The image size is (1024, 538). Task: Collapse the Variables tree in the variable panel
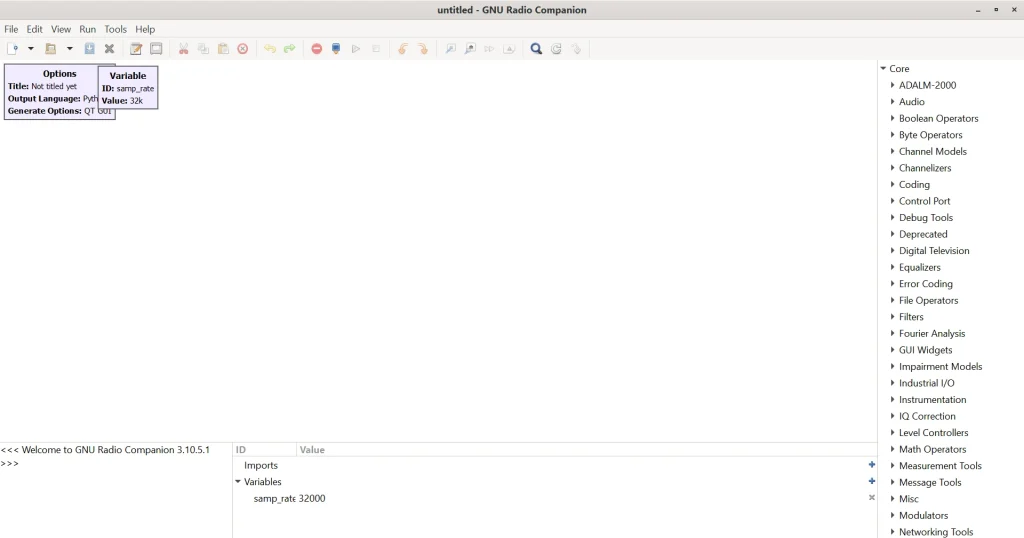(238, 482)
